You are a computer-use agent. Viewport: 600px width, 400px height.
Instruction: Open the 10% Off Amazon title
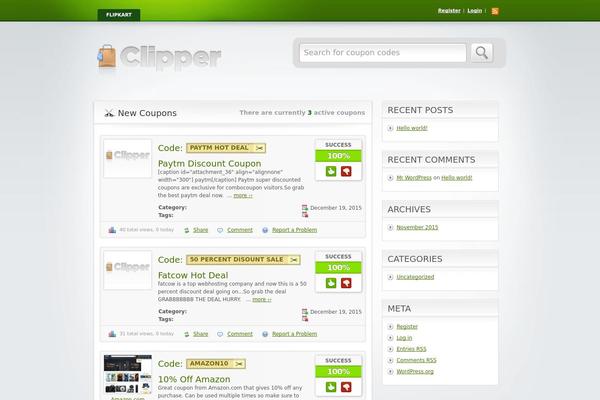194,379
